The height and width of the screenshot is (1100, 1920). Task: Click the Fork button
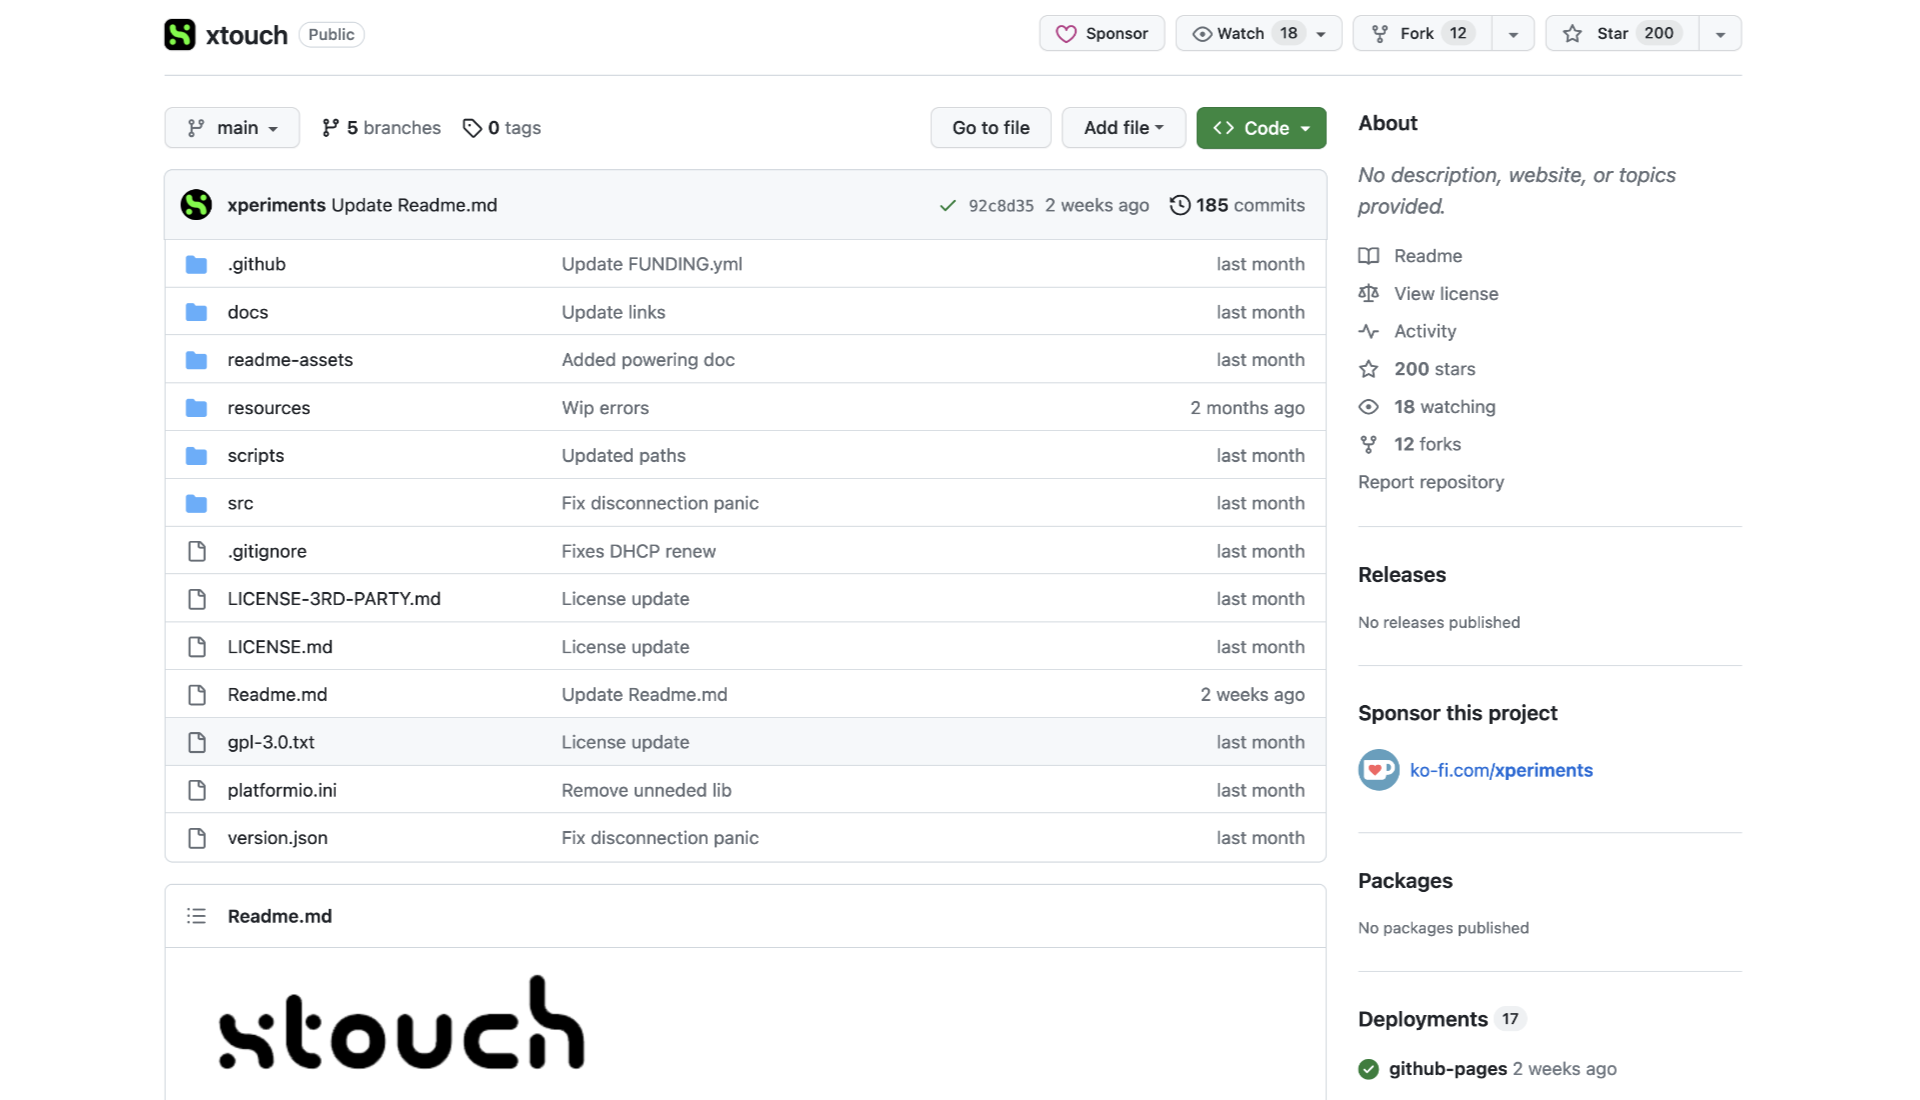coord(1421,33)
